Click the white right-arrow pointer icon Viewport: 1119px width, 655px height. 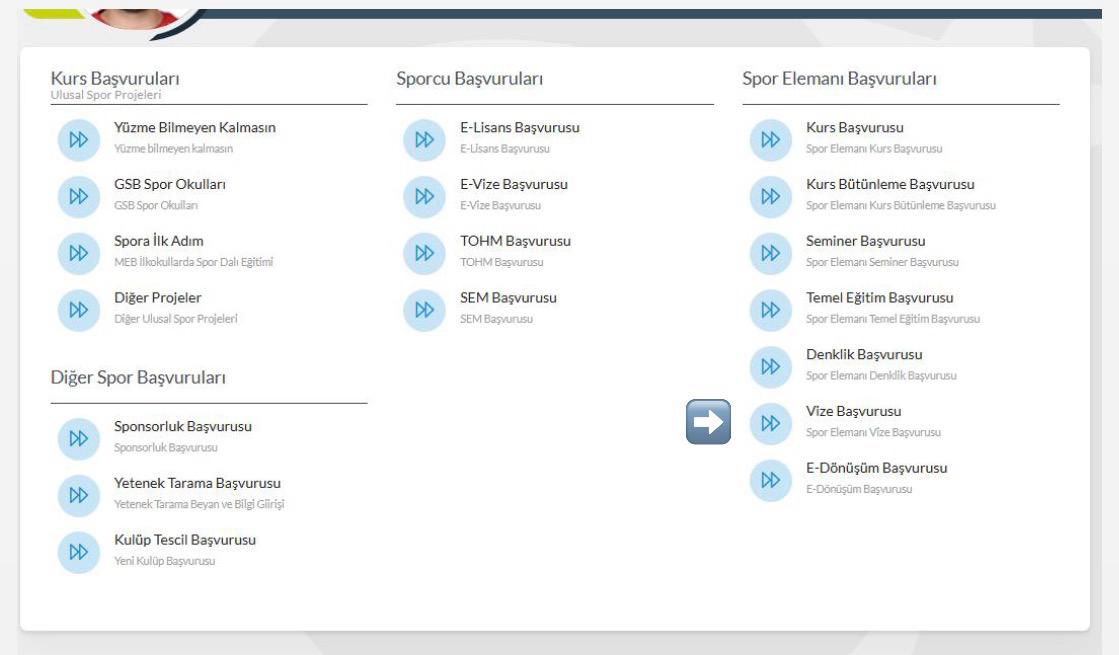(708, 422)
